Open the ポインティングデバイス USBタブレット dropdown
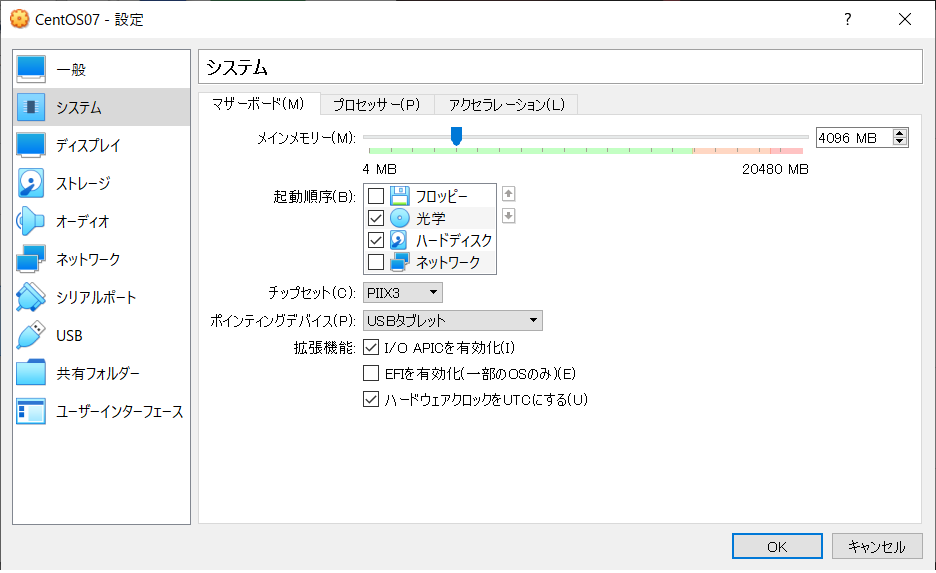Viewport: 936px width, 573px height. [x=452, y=321]
